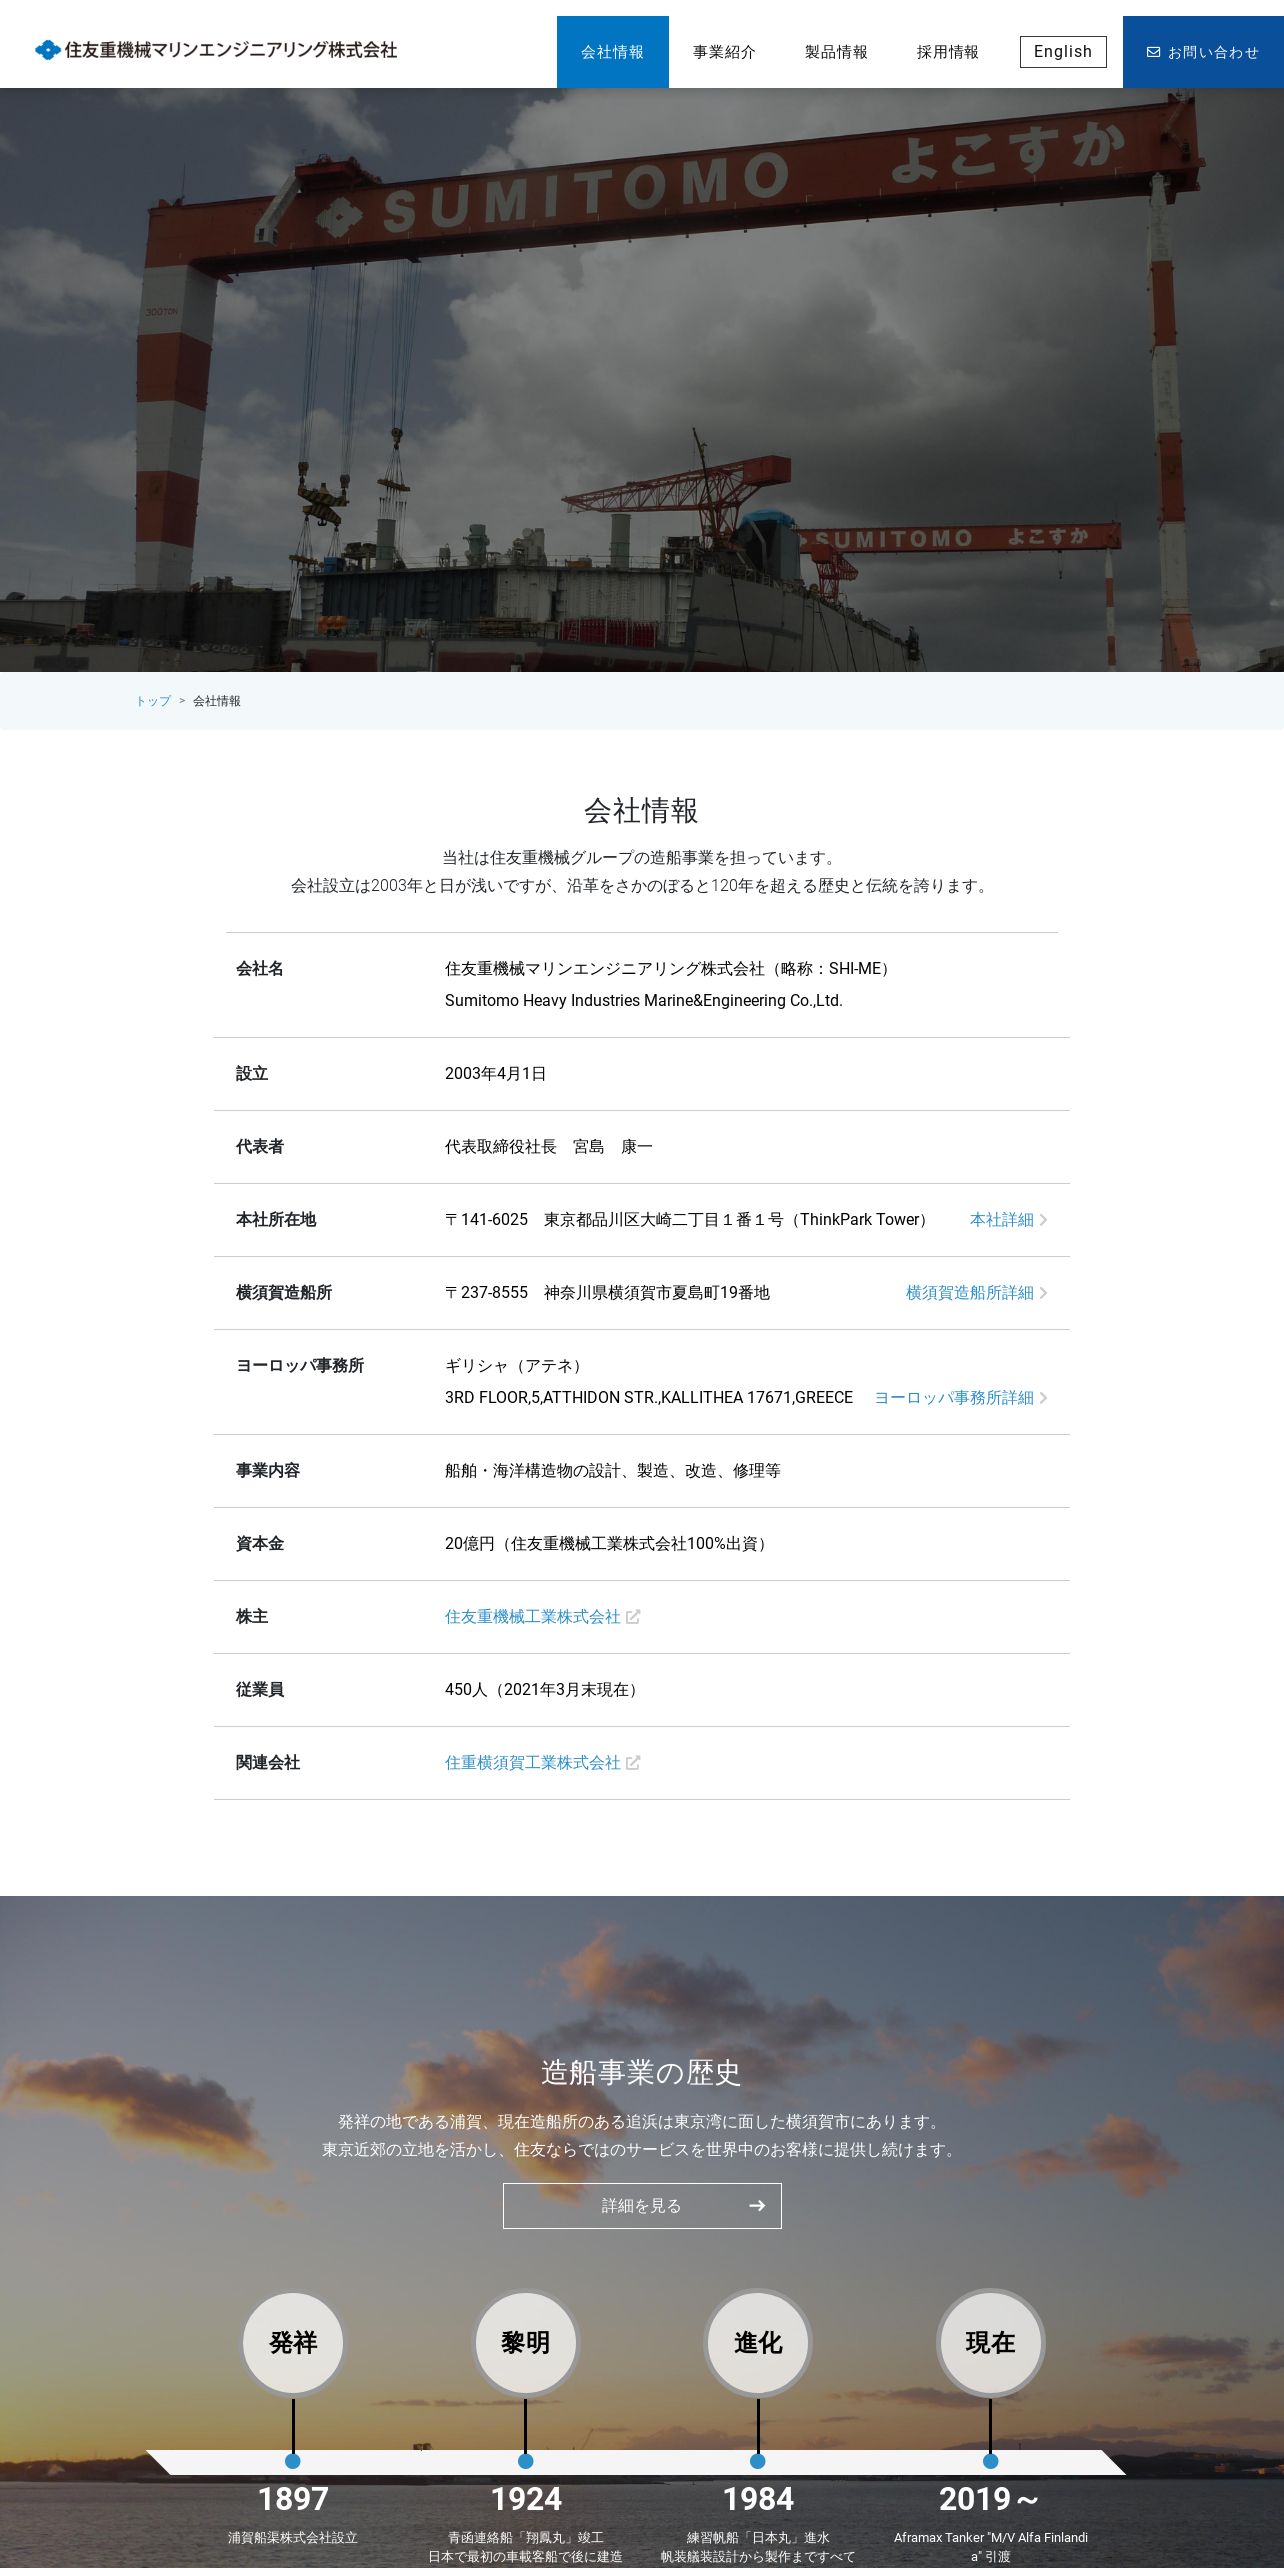Select the 黎明 timeline circle
Image resolution: width=1284 pixels, height=2568 pixels.
coord(526,2343)
